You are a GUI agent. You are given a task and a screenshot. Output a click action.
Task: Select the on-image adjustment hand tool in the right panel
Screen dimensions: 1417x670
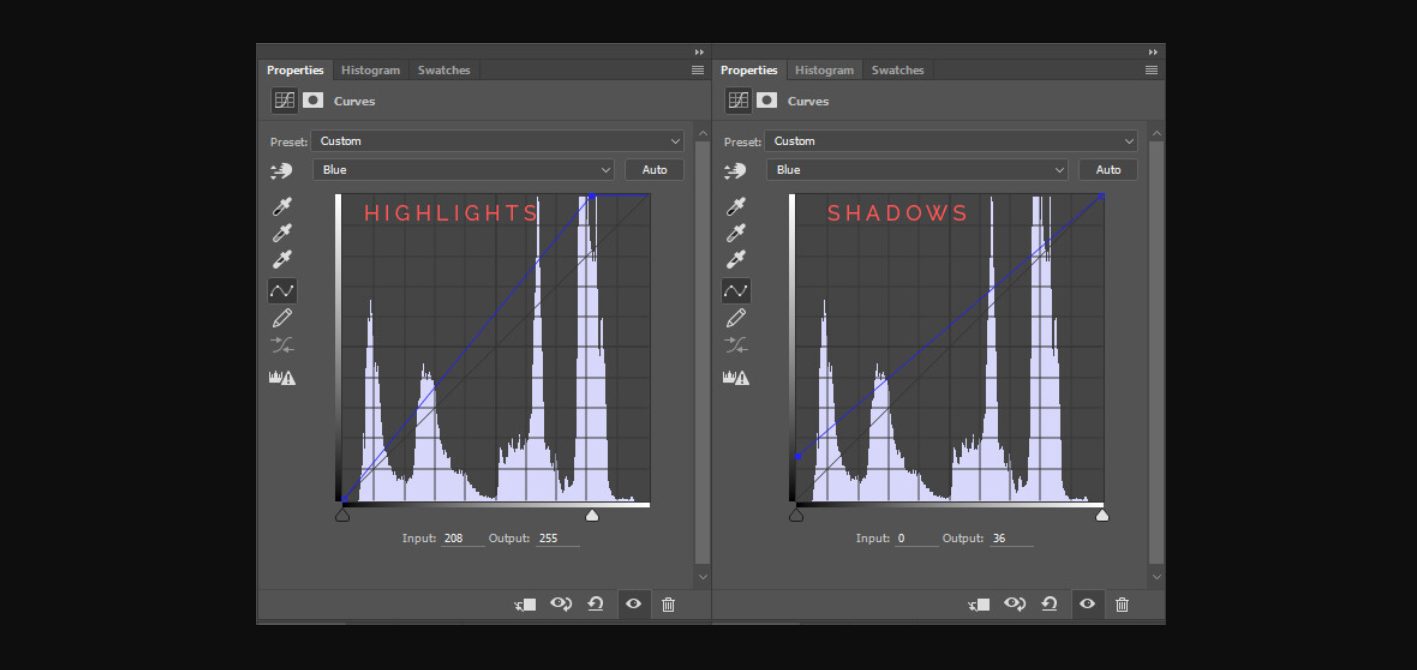736,171
